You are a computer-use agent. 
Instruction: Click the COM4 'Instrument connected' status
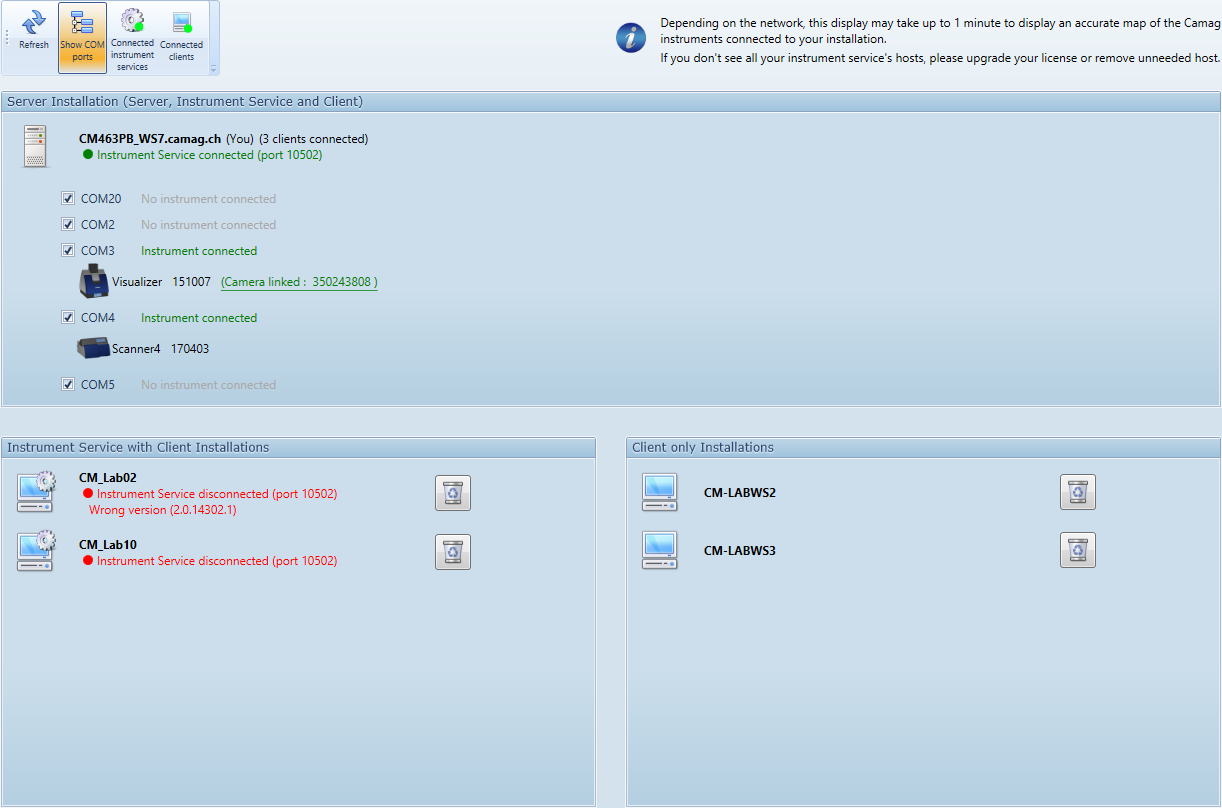point(199,318)
